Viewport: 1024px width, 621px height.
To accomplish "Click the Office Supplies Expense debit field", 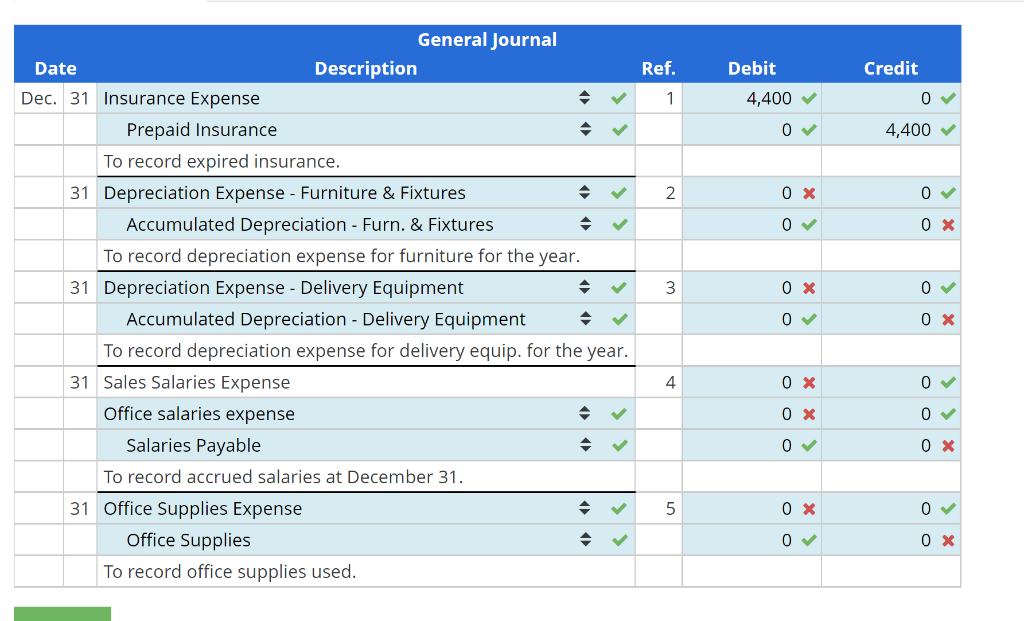I will (x=752, y=508).
